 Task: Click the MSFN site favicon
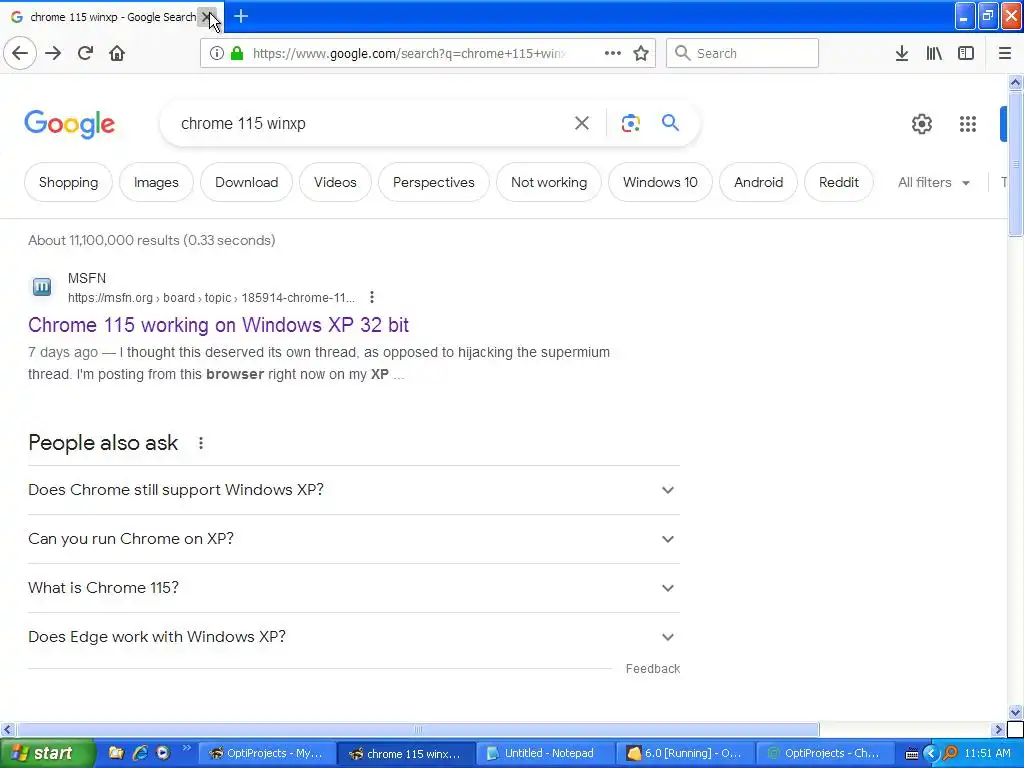42,286
